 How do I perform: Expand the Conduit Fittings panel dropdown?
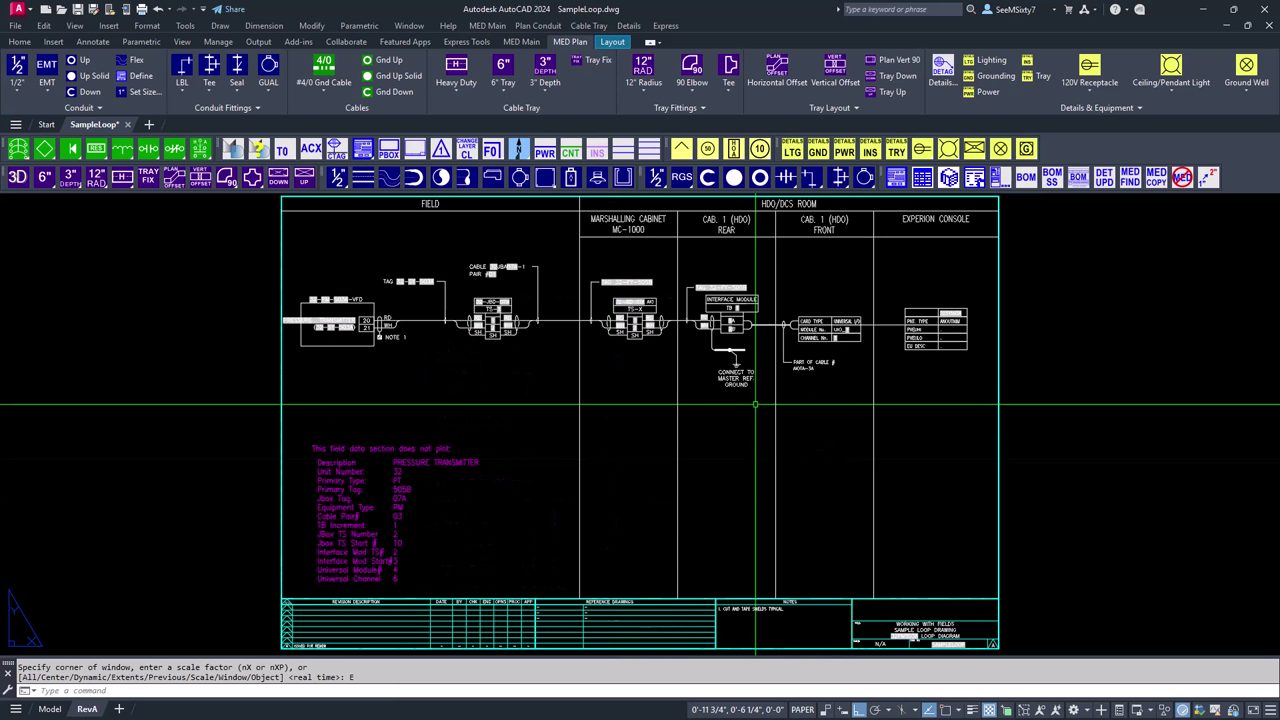click(227, 108)
